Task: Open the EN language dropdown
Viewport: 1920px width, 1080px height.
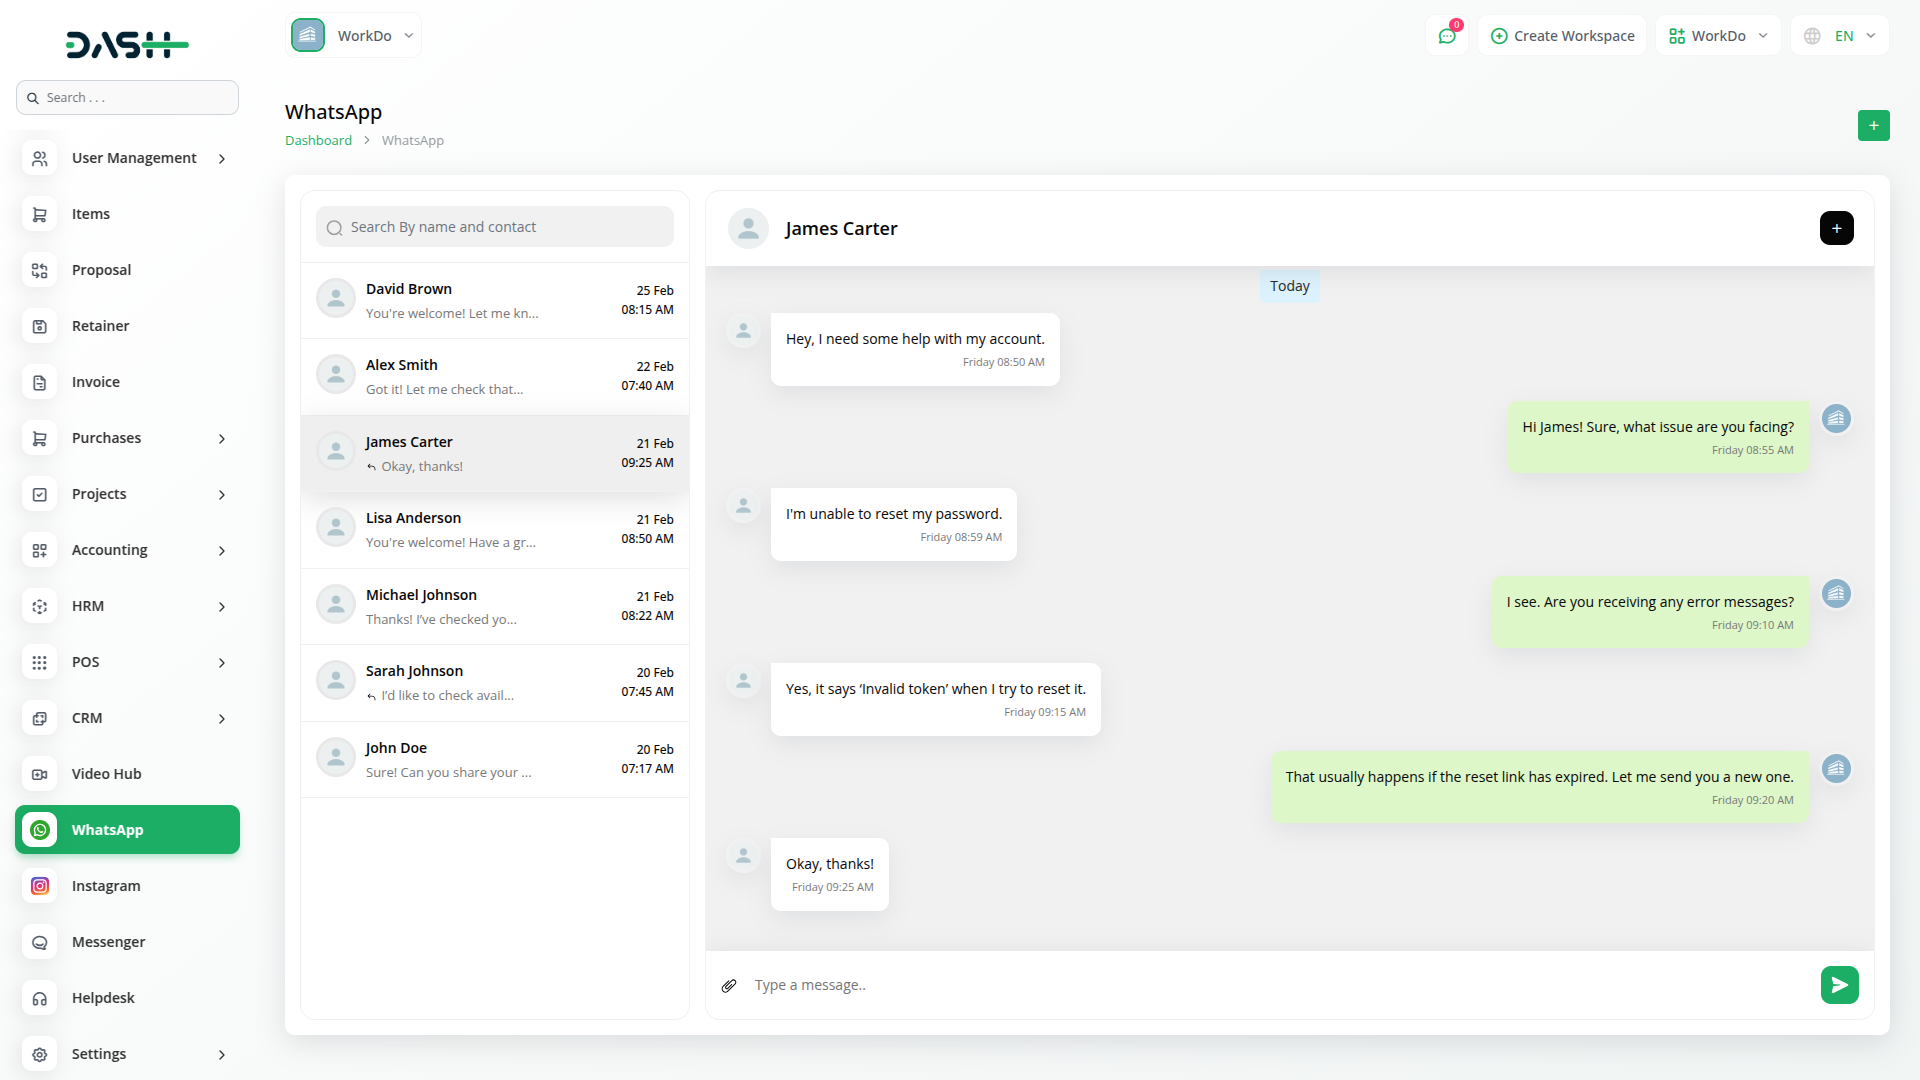Action: click(1840, 36)
